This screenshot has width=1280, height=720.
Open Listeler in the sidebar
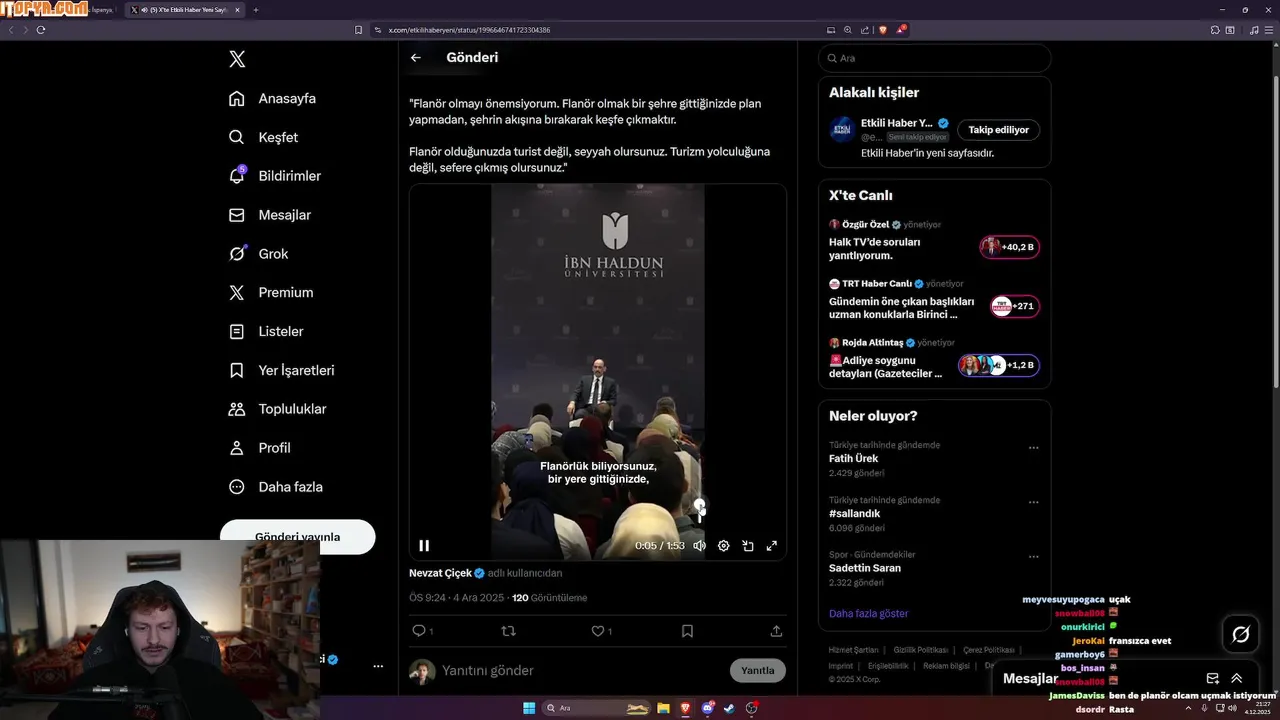coord(266,331)
